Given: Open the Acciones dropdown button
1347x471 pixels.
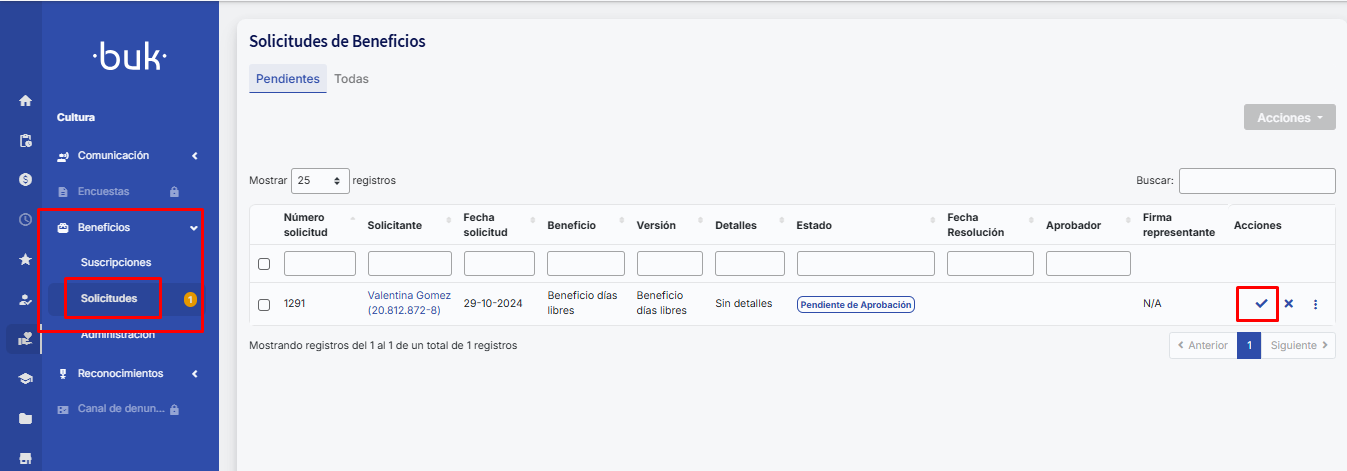Looking at the screenshot, I should pos(1289,118).
